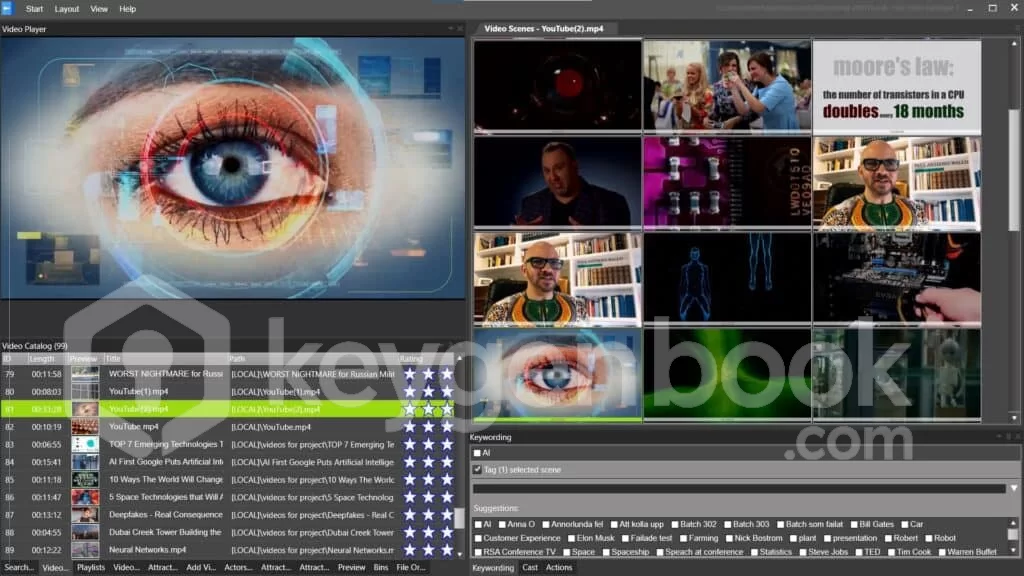Expand the keyword input dropdown arrow

pyautogui.click(x=1014, y=488)
